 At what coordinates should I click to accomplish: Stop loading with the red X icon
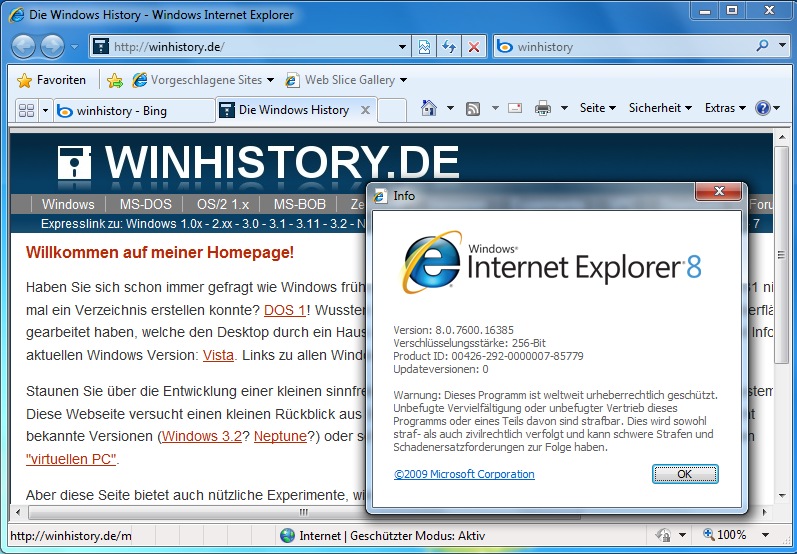tap(474, 47)
